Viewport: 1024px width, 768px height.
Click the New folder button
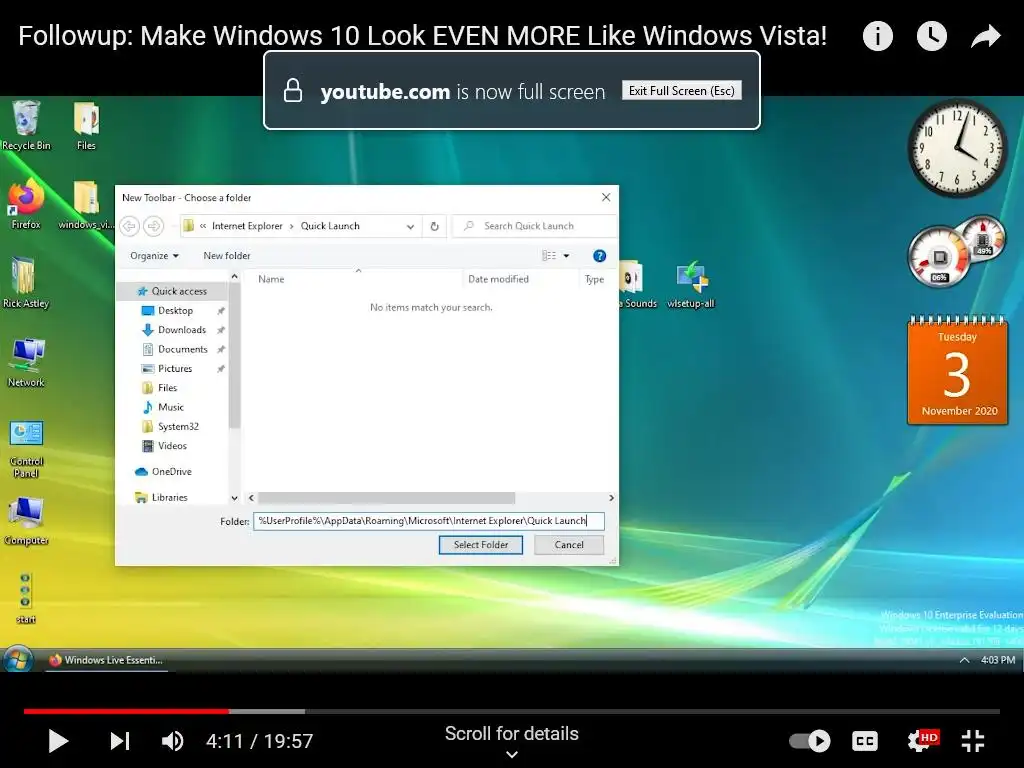click(227, 256)
